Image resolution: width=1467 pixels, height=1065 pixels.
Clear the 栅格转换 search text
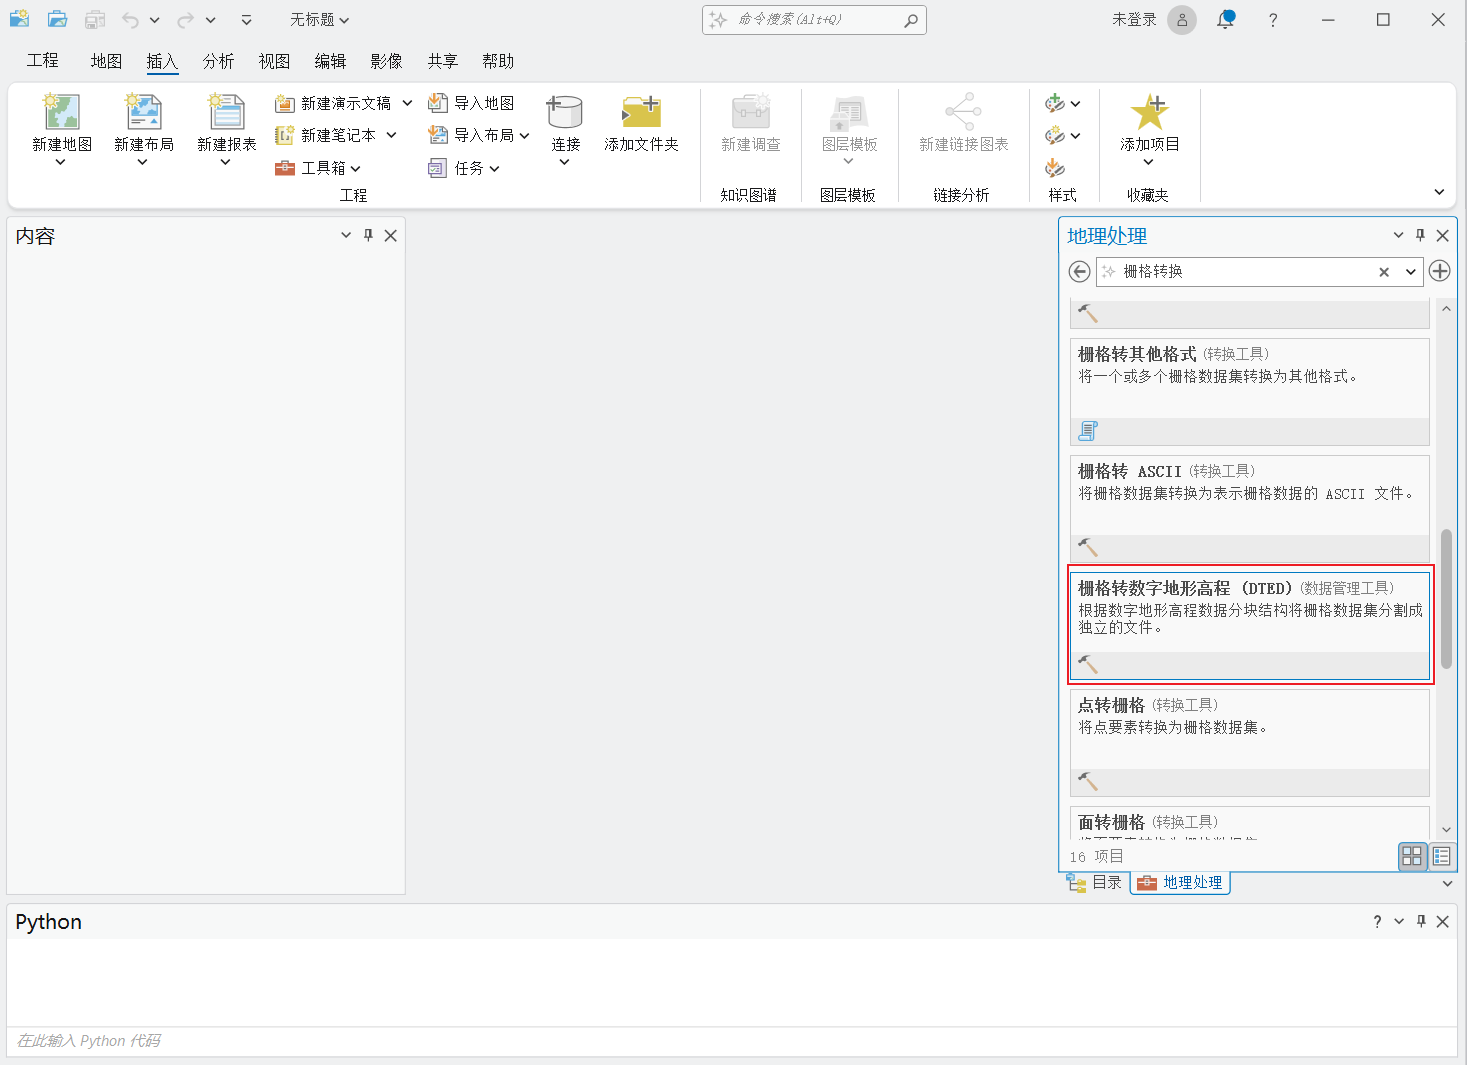[x=1384, y=272]
